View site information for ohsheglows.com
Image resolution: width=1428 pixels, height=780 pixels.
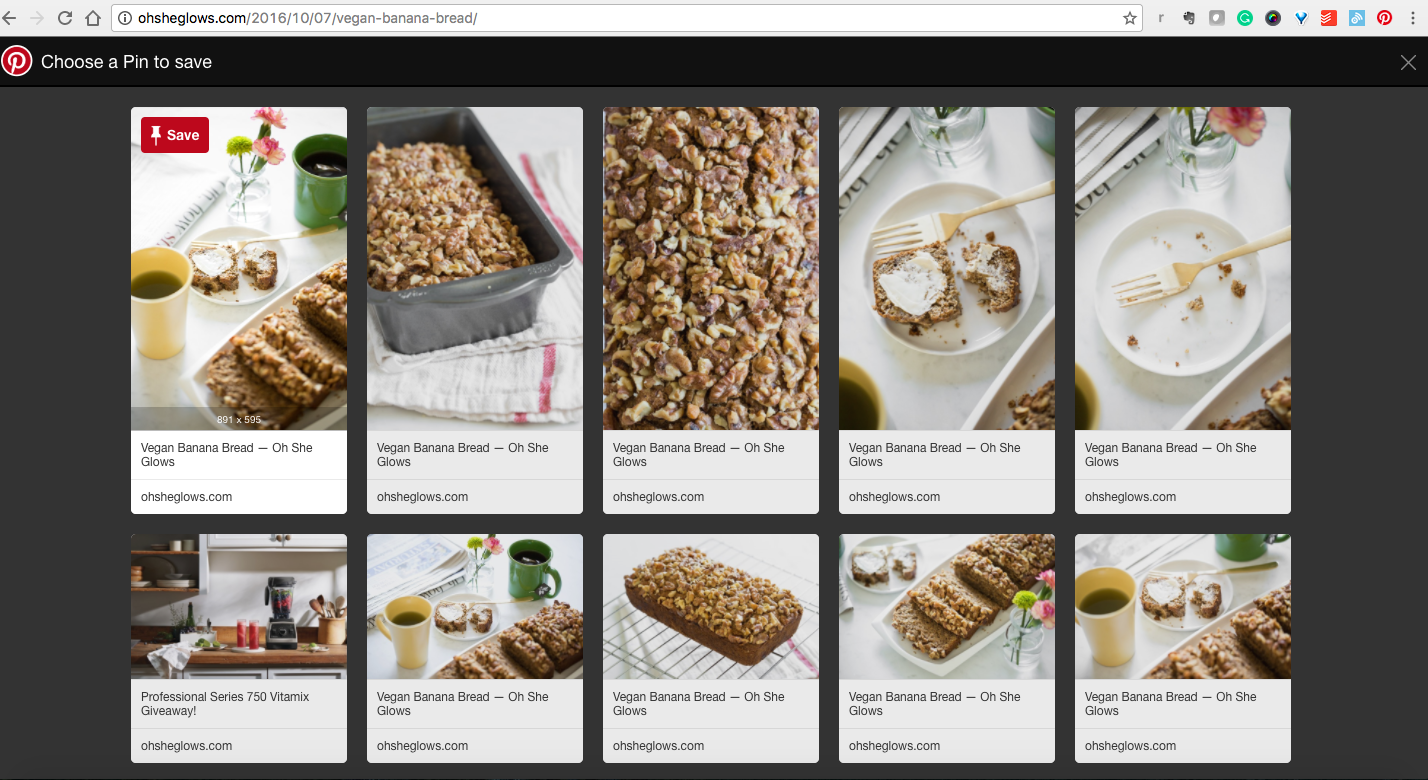point(125,18)
